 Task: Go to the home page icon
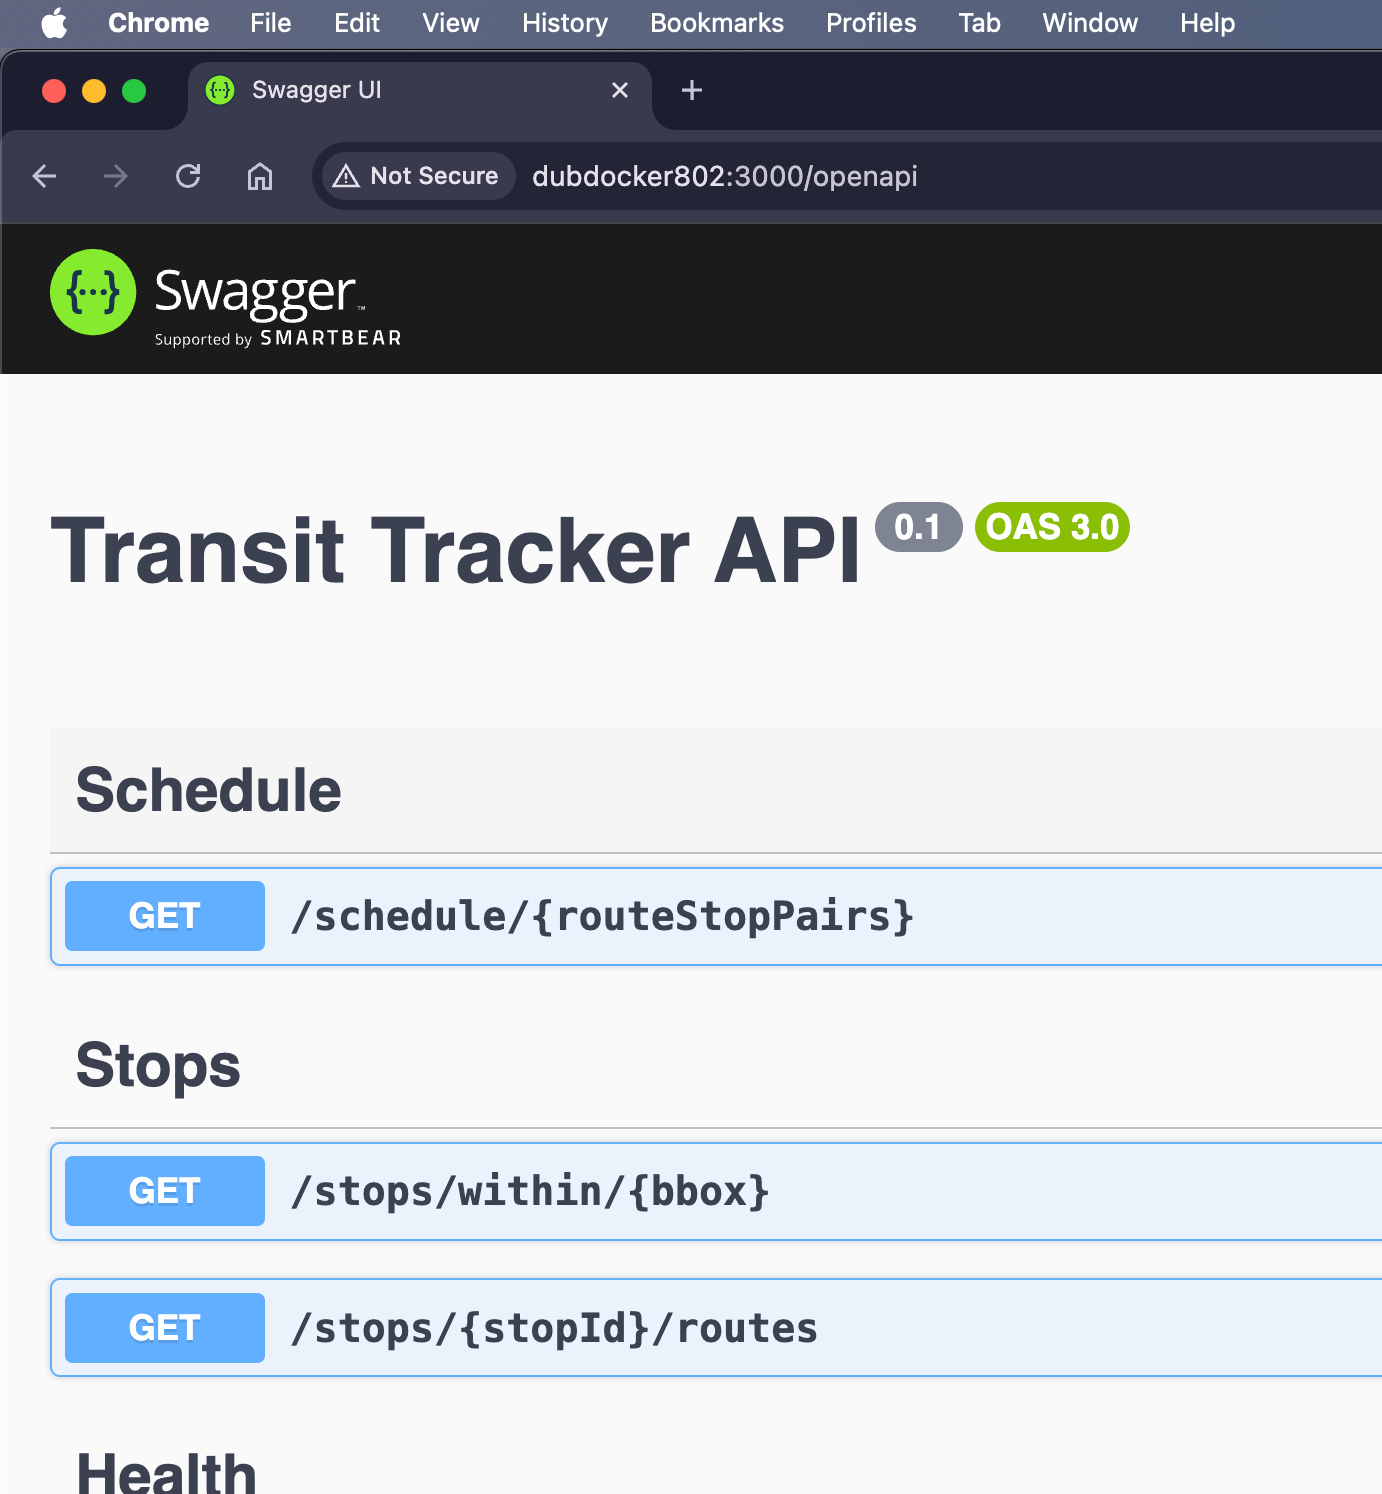(x=260, y=177)
